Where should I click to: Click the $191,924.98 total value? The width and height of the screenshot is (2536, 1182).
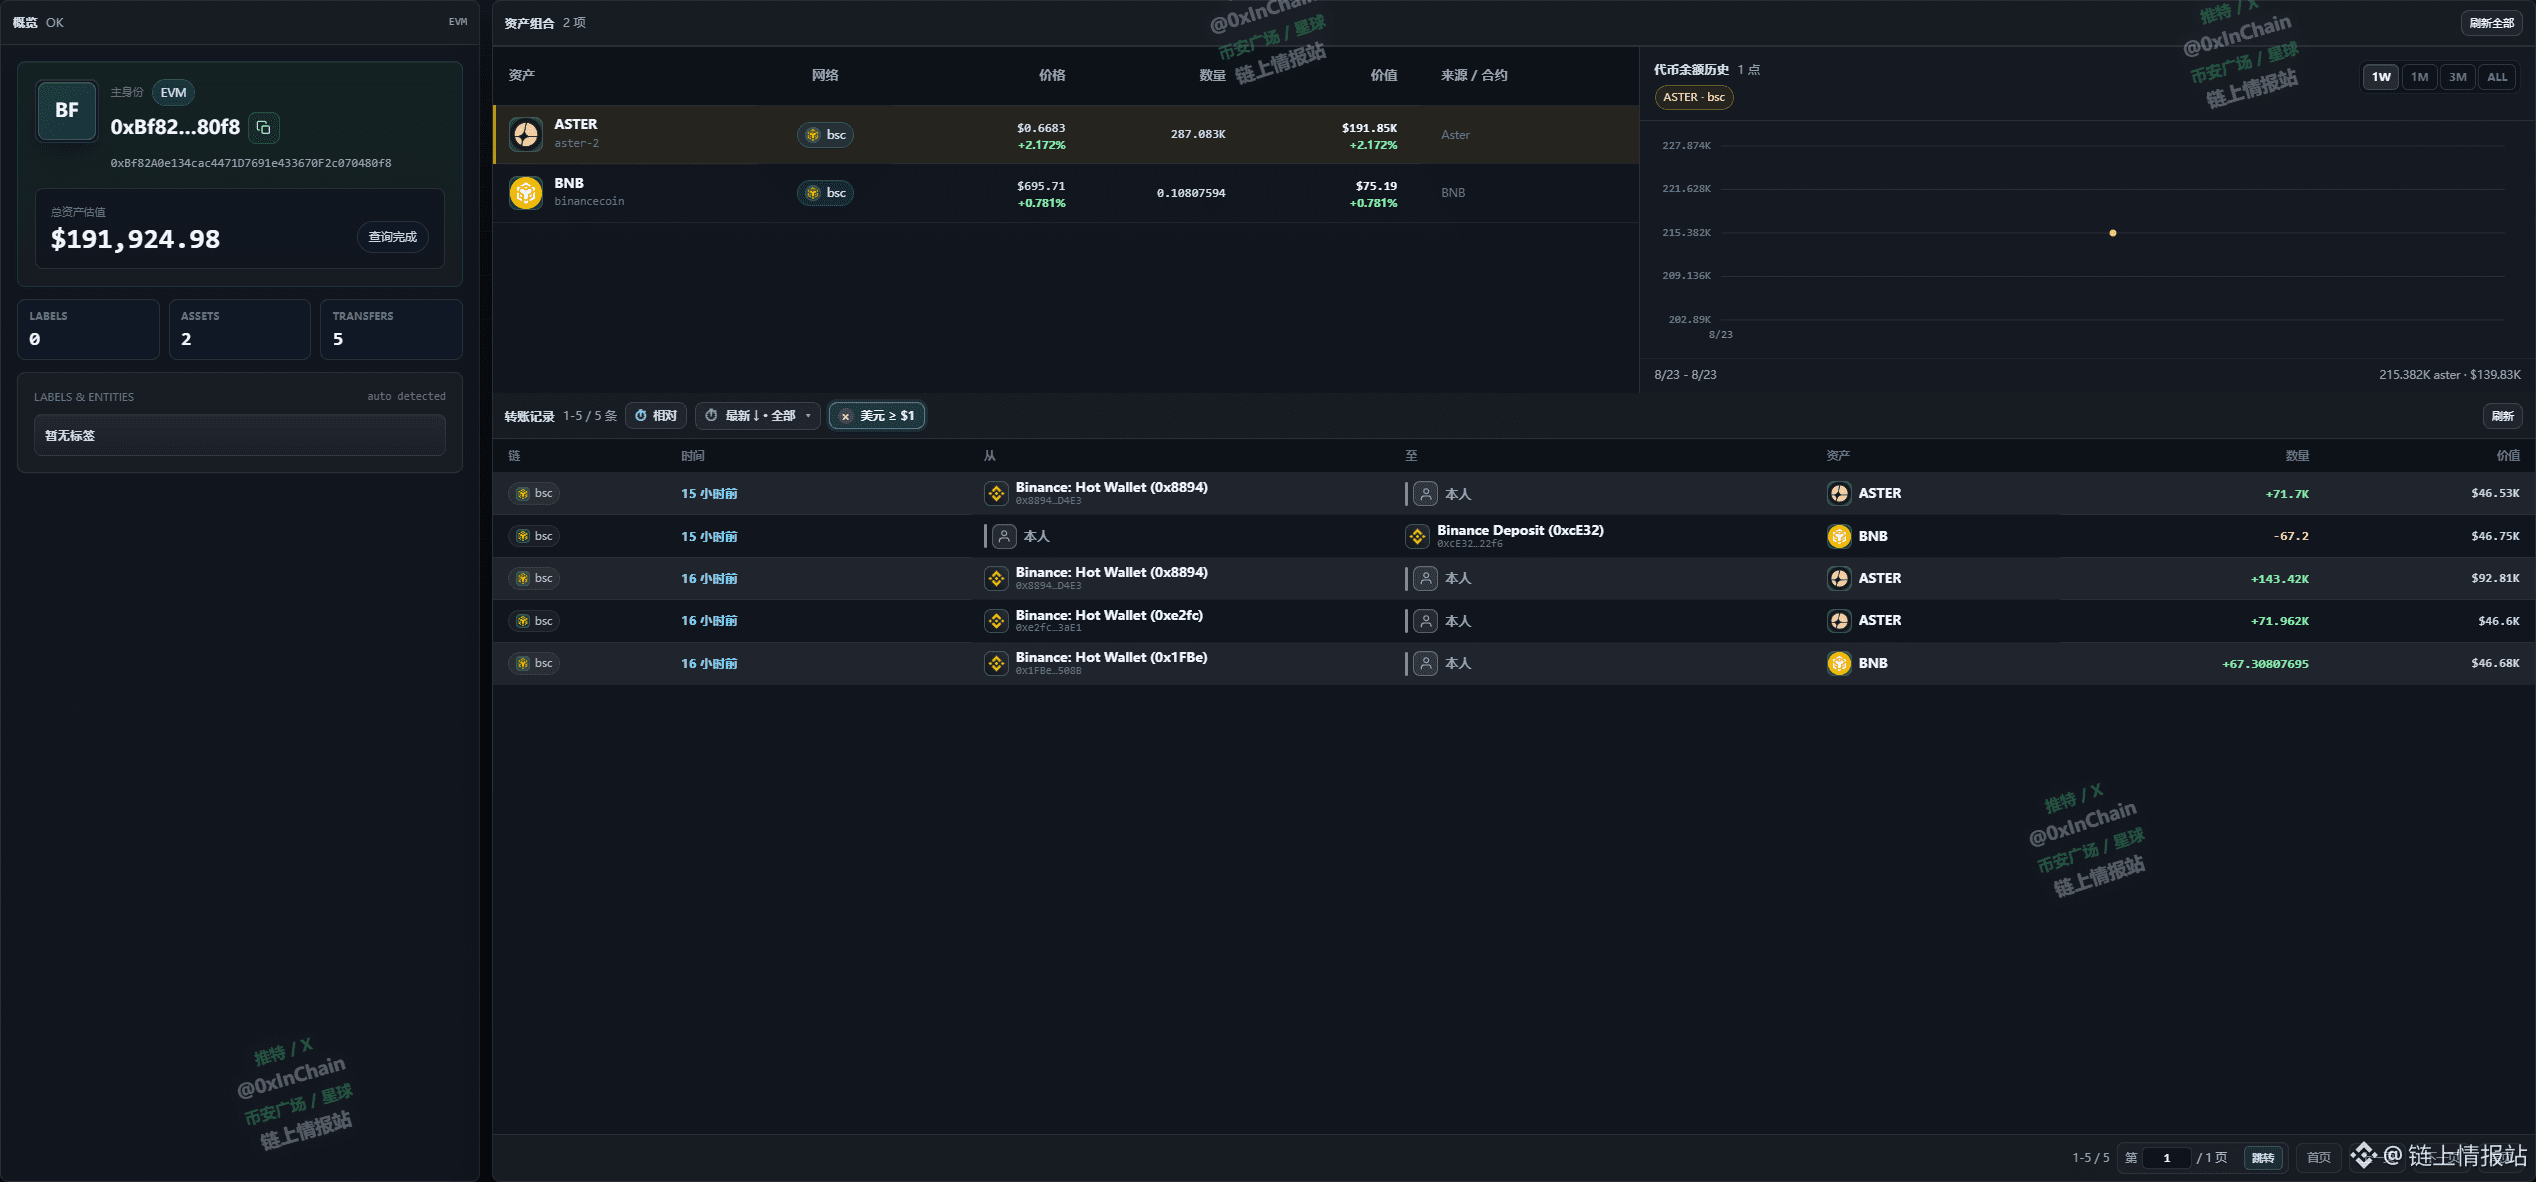click(135, 239)
